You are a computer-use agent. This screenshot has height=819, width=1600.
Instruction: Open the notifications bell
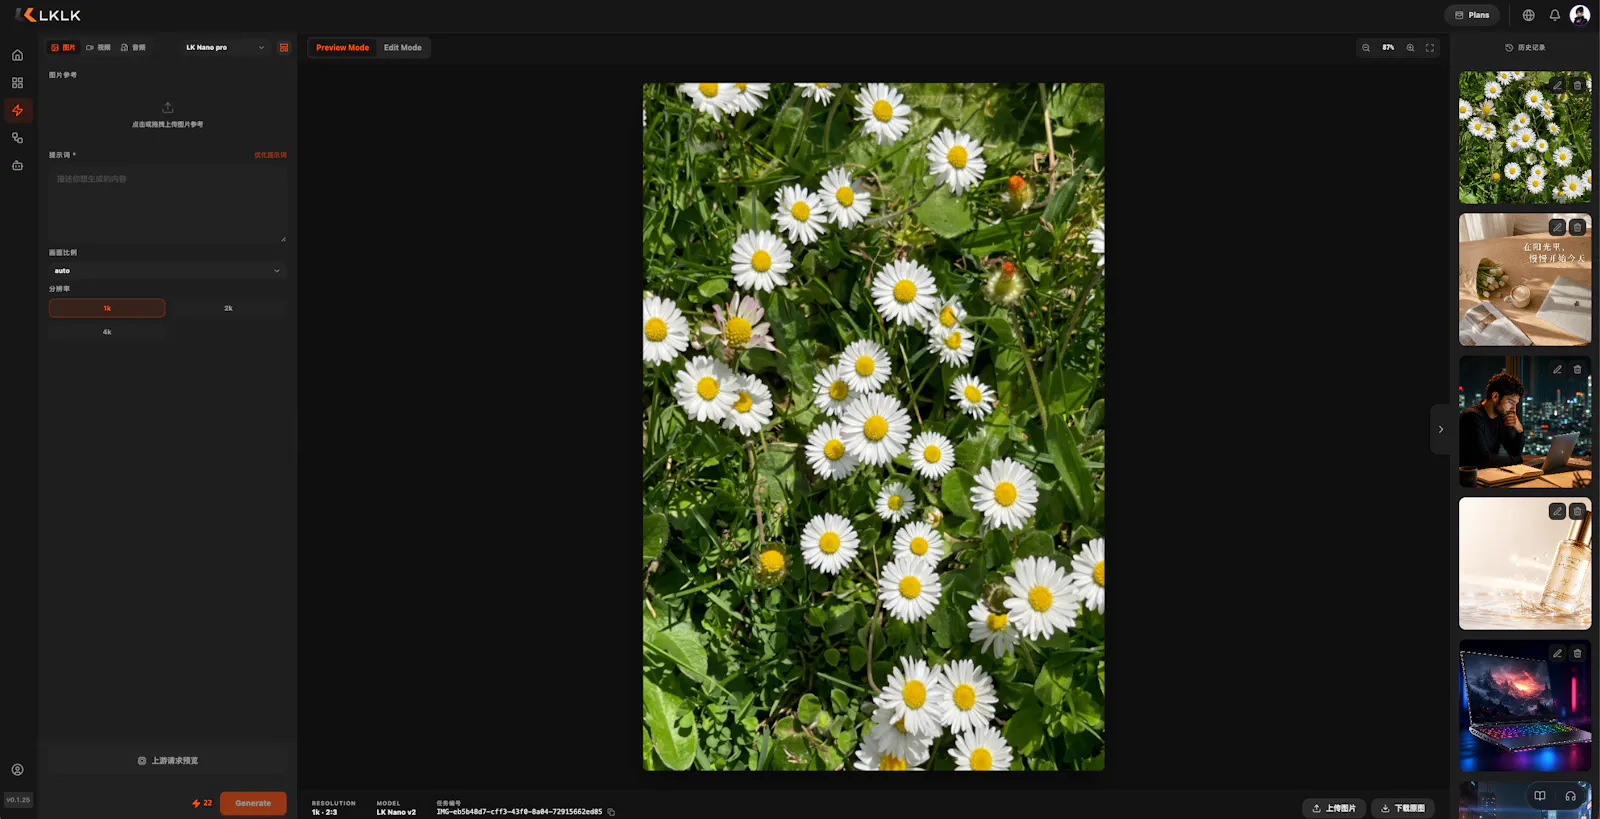1554,15
